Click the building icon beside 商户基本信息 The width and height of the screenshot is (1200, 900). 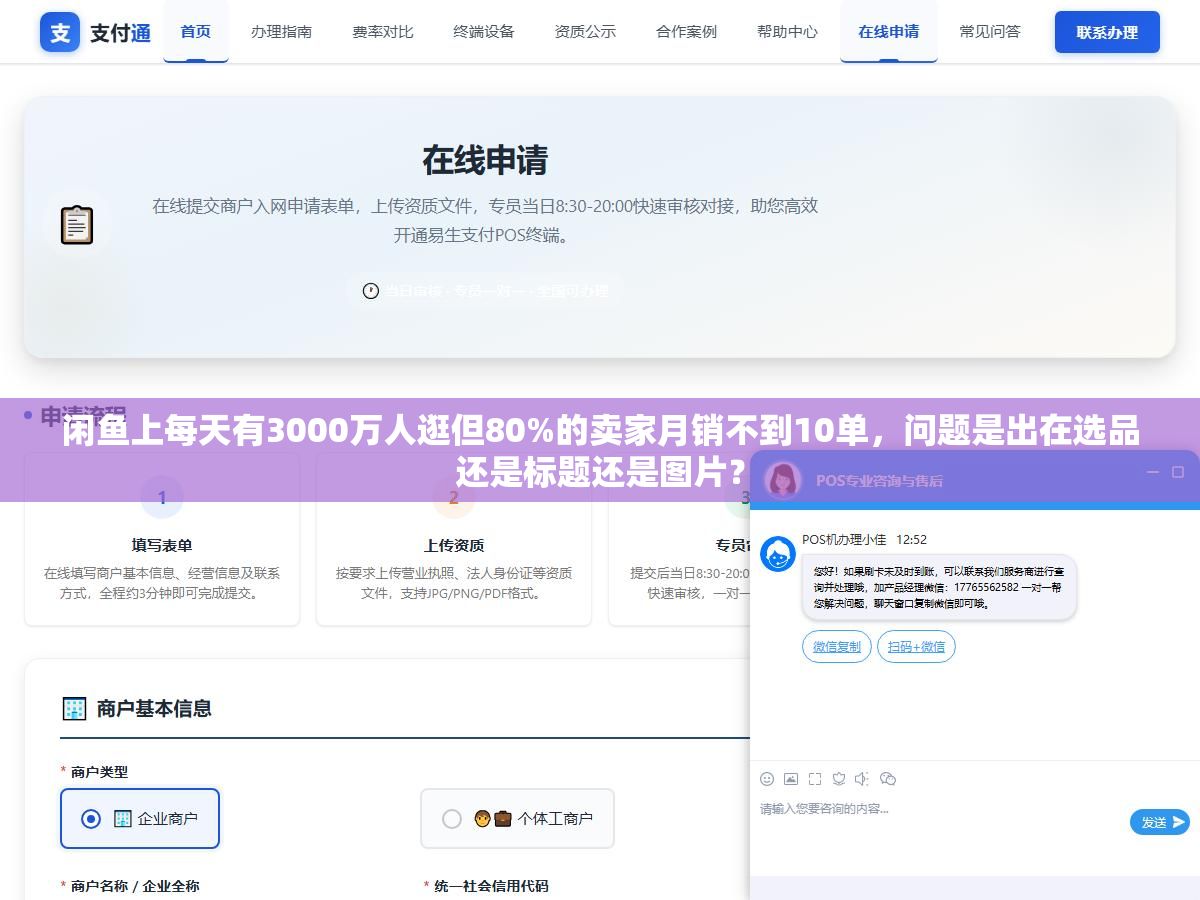click(x=74, y=709)
